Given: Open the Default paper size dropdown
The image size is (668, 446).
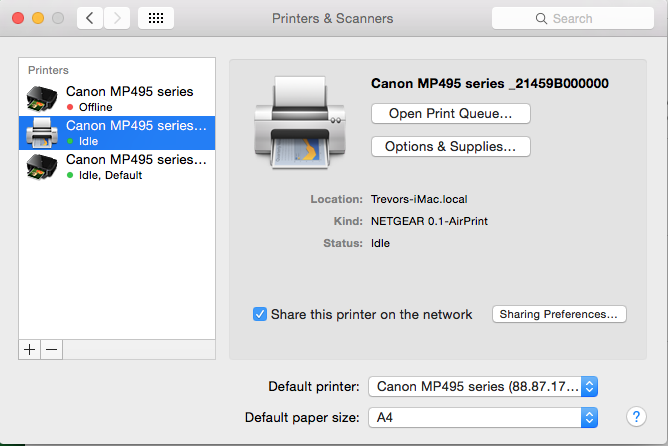Looking at the screenshot, I should [x=483, y=416].
